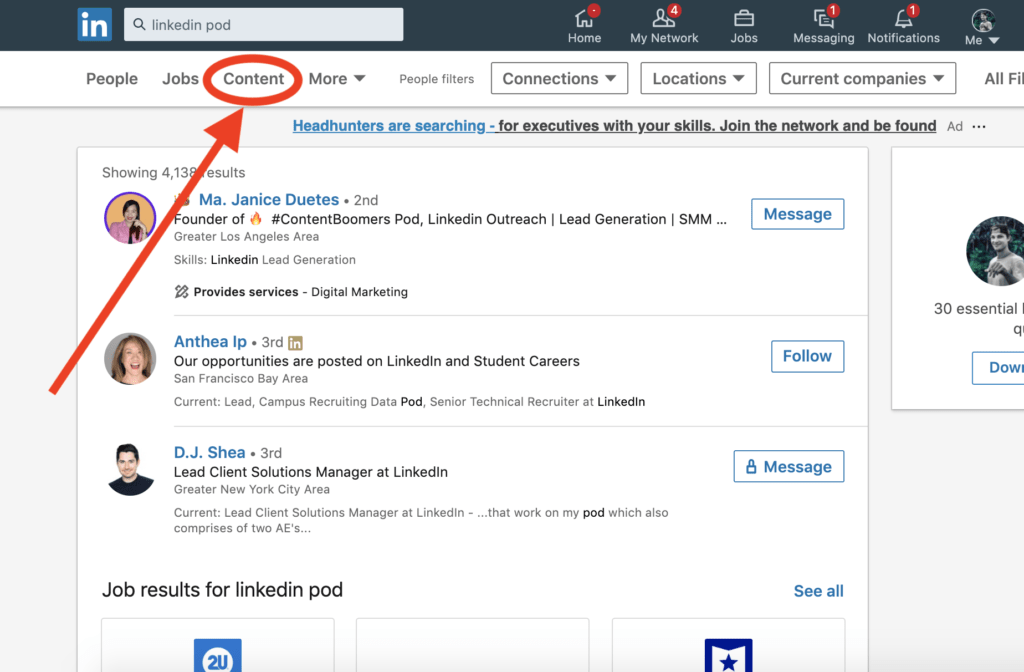Viewport: 1024px width, 672px height.
Task: Switch to the People tab
Action: (x=112, y=79)
